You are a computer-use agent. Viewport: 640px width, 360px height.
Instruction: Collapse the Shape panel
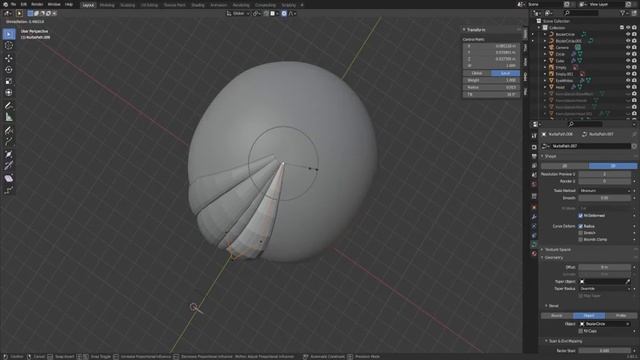[x=550, y=156]
